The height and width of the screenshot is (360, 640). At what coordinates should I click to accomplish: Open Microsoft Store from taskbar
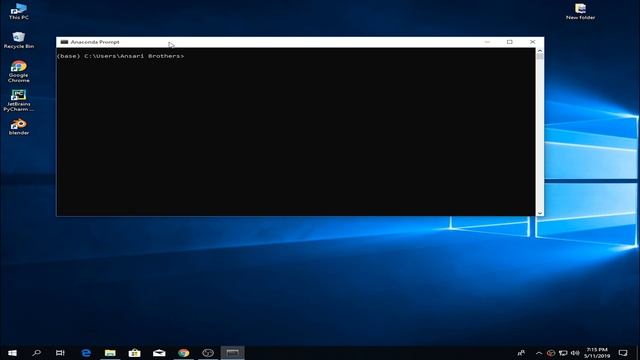[x=135, y=353]
